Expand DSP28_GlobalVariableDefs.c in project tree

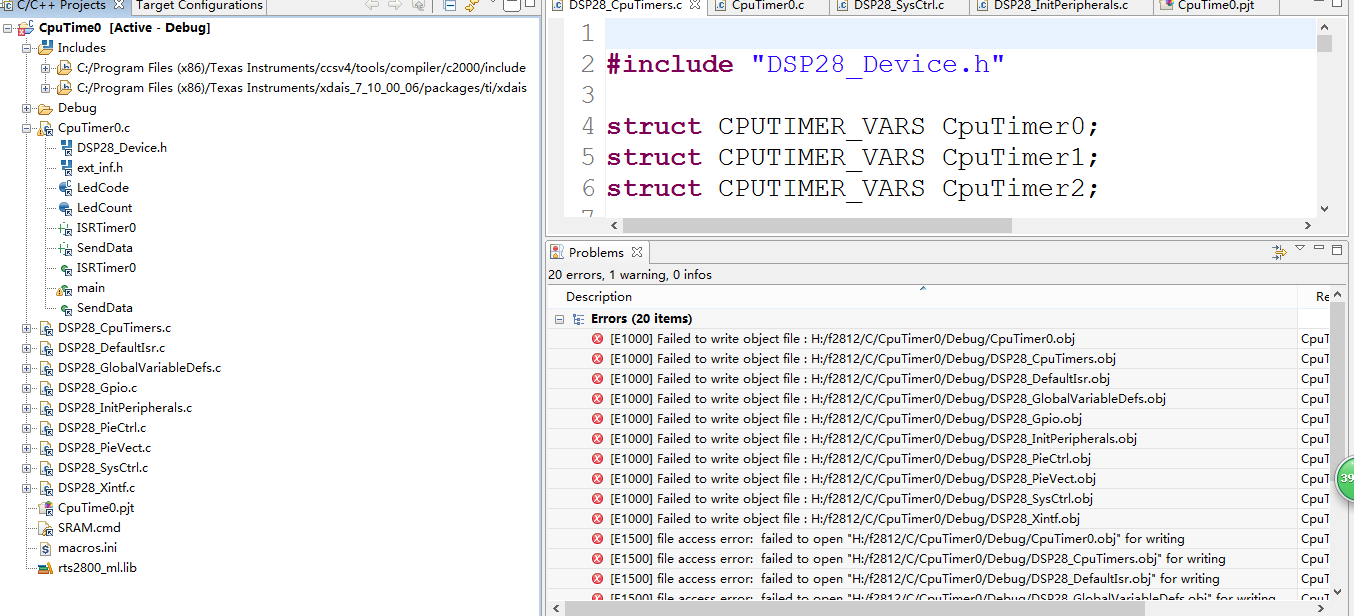coord(27,368)
